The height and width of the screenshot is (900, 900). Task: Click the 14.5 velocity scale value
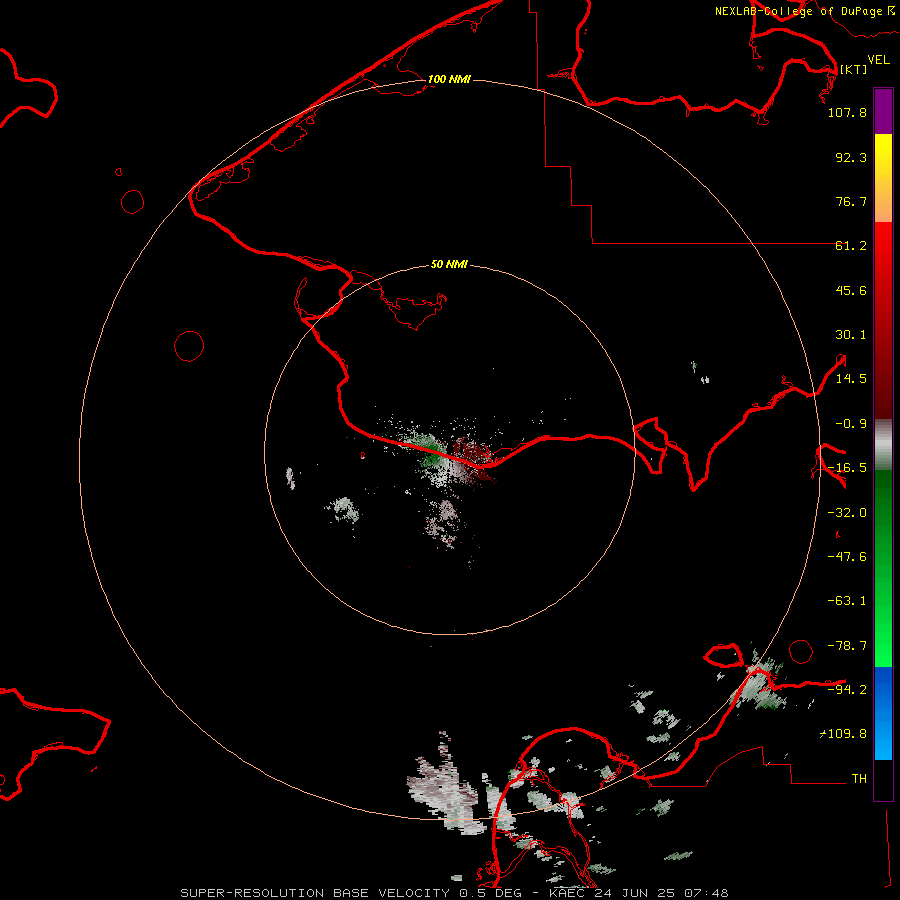pos(851,379)
